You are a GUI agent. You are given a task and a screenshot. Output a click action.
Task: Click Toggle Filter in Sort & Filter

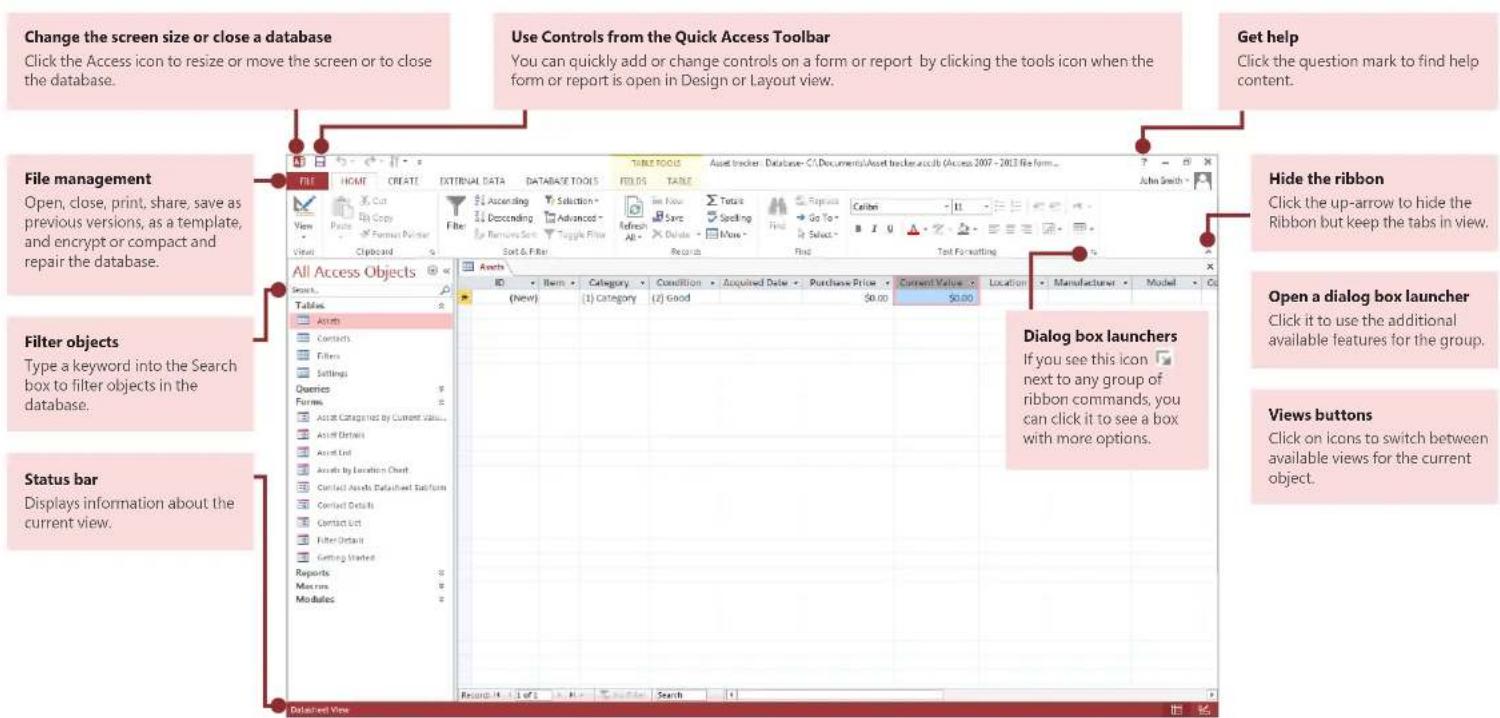pyautogui.click(x=575, y=234)
